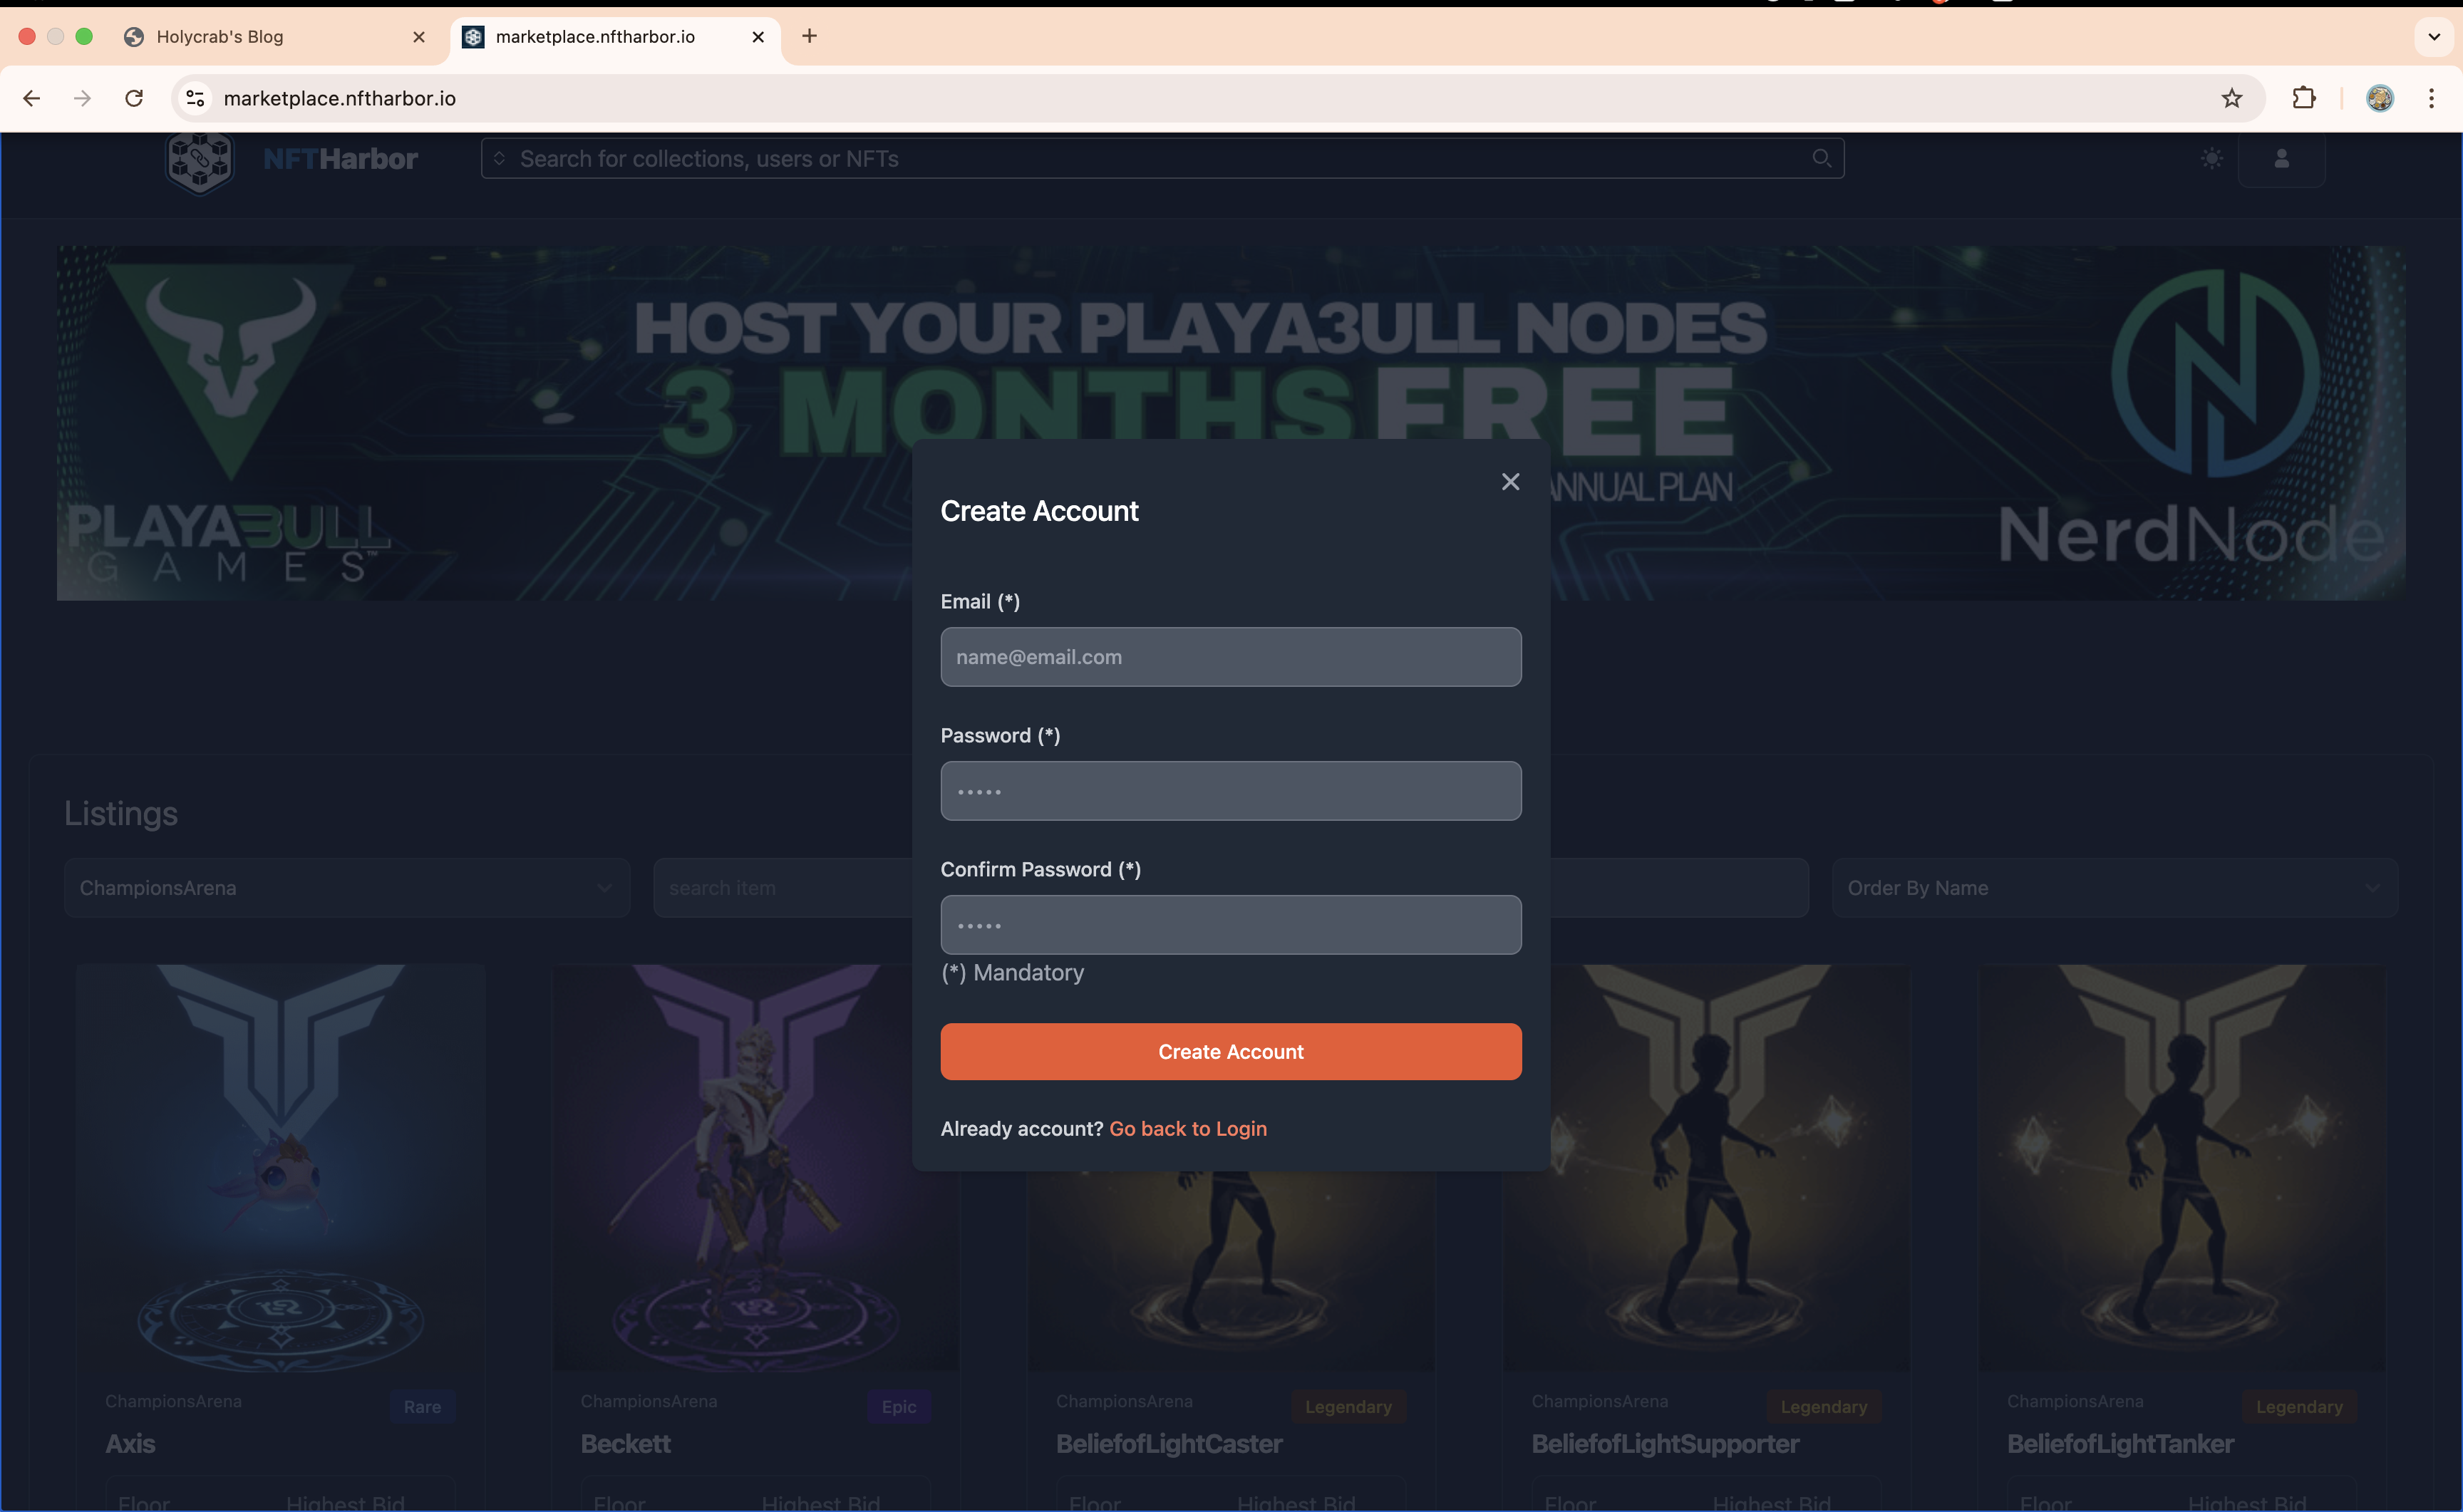The image size is (2463, 1512).
Task: Click the Listings heading
Action: click(x=121, y=813)
